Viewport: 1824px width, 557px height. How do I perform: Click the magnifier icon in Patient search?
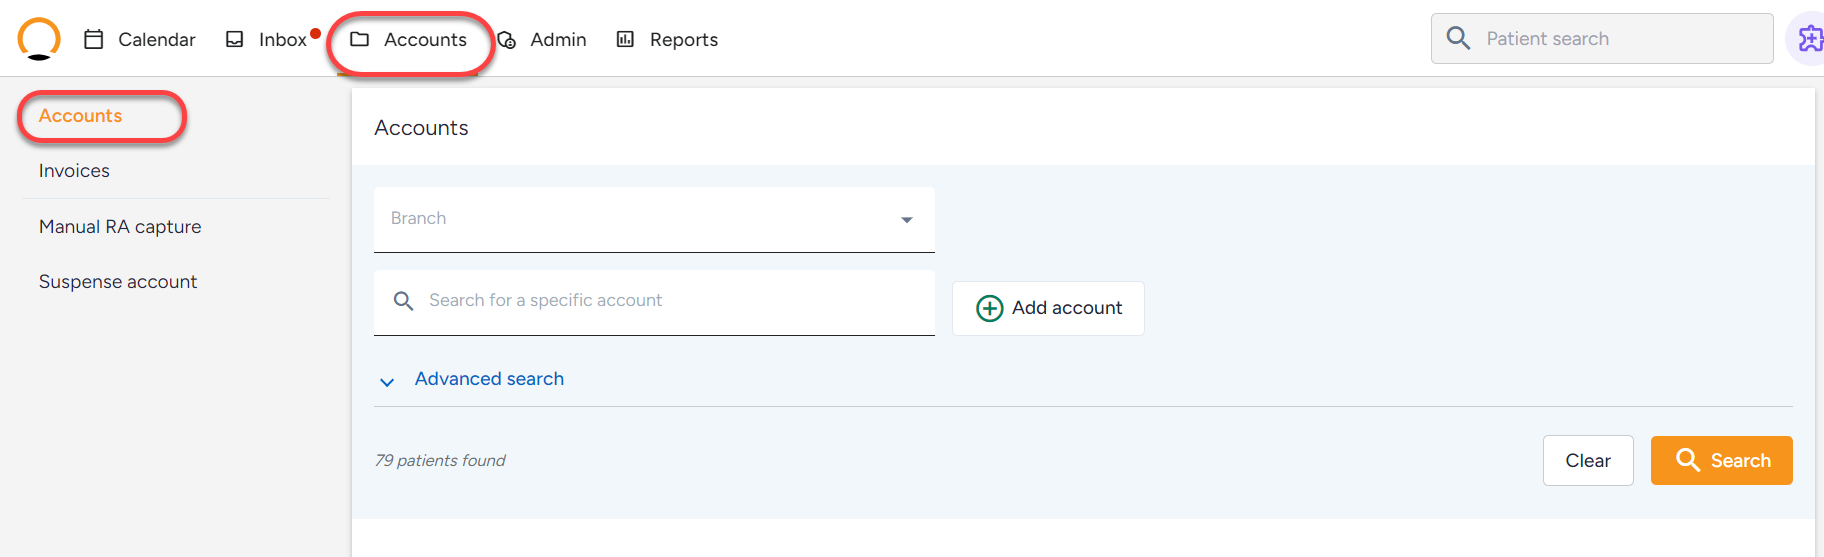pos(1458,38)
